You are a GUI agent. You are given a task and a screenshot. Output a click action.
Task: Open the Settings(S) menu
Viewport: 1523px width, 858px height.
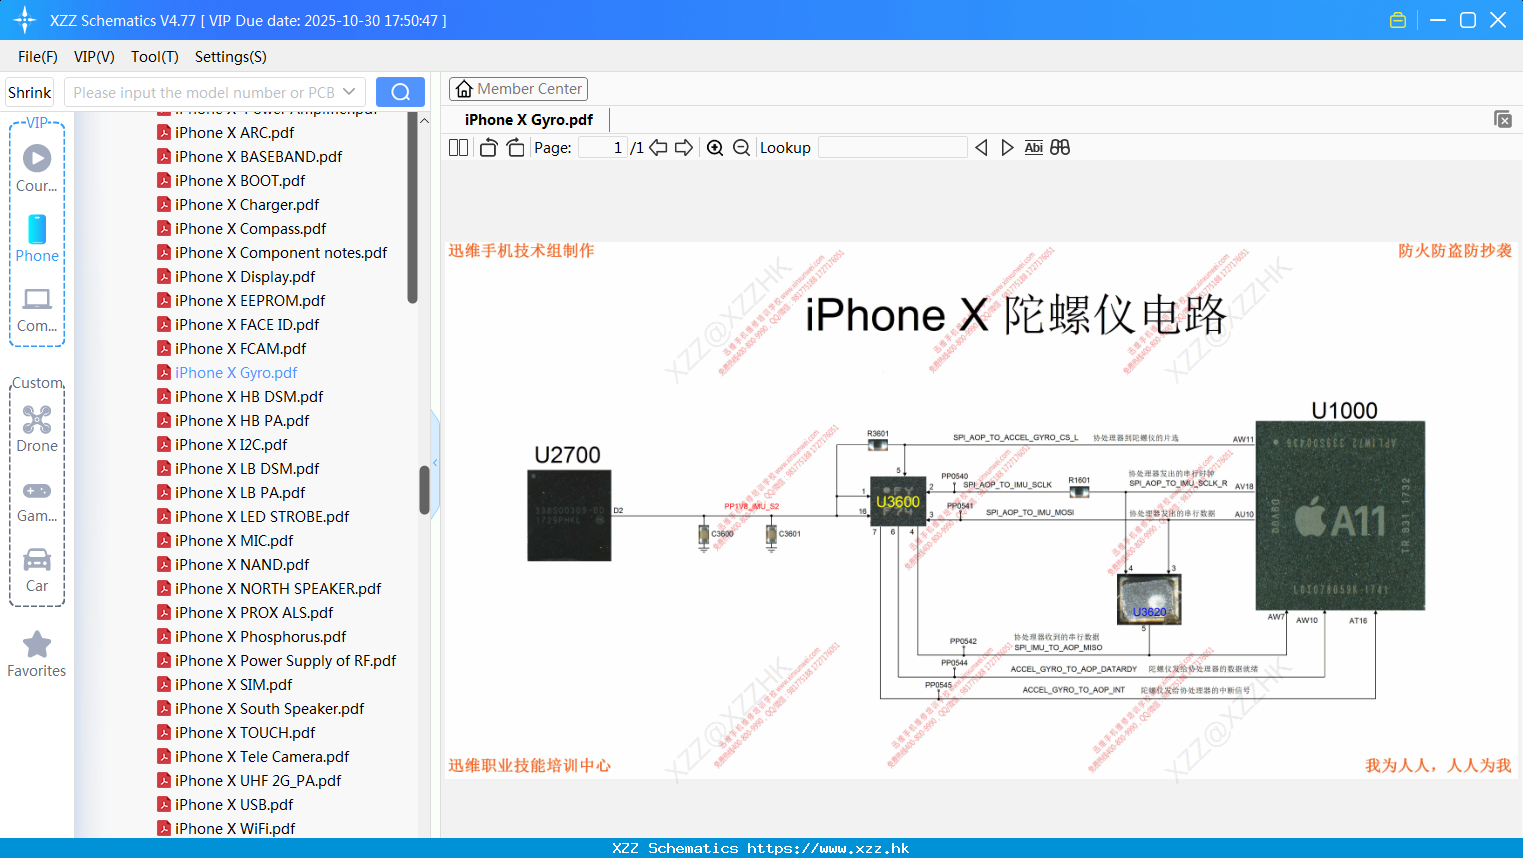(231, 57)
